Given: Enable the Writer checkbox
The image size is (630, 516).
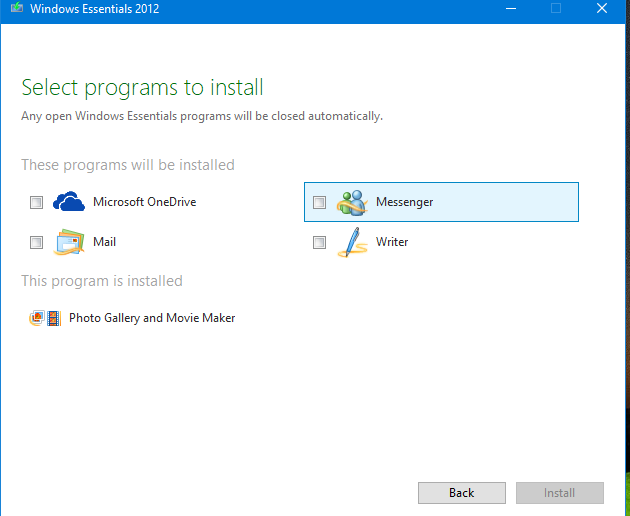Looking at the screenshot, I should tap(319, 242).
